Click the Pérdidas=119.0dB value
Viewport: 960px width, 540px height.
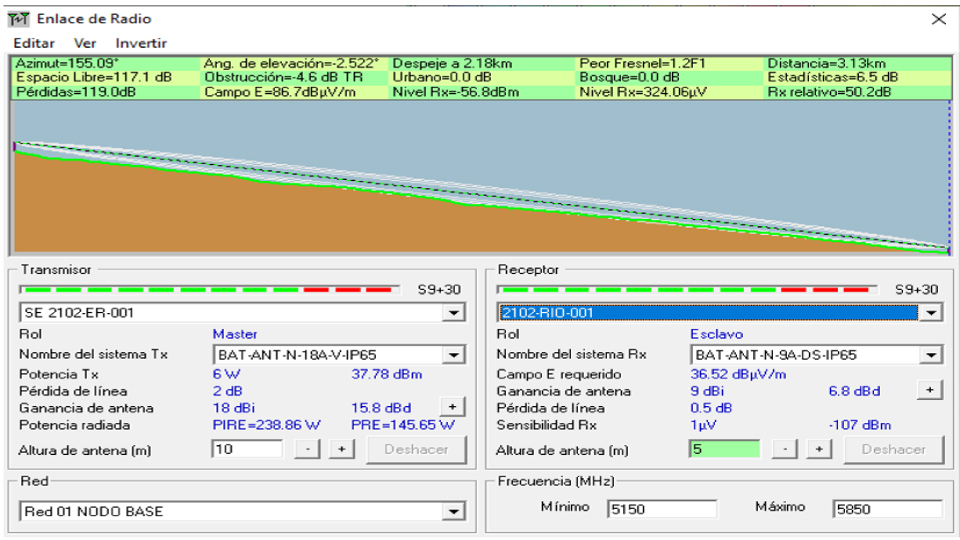[76, 92]
